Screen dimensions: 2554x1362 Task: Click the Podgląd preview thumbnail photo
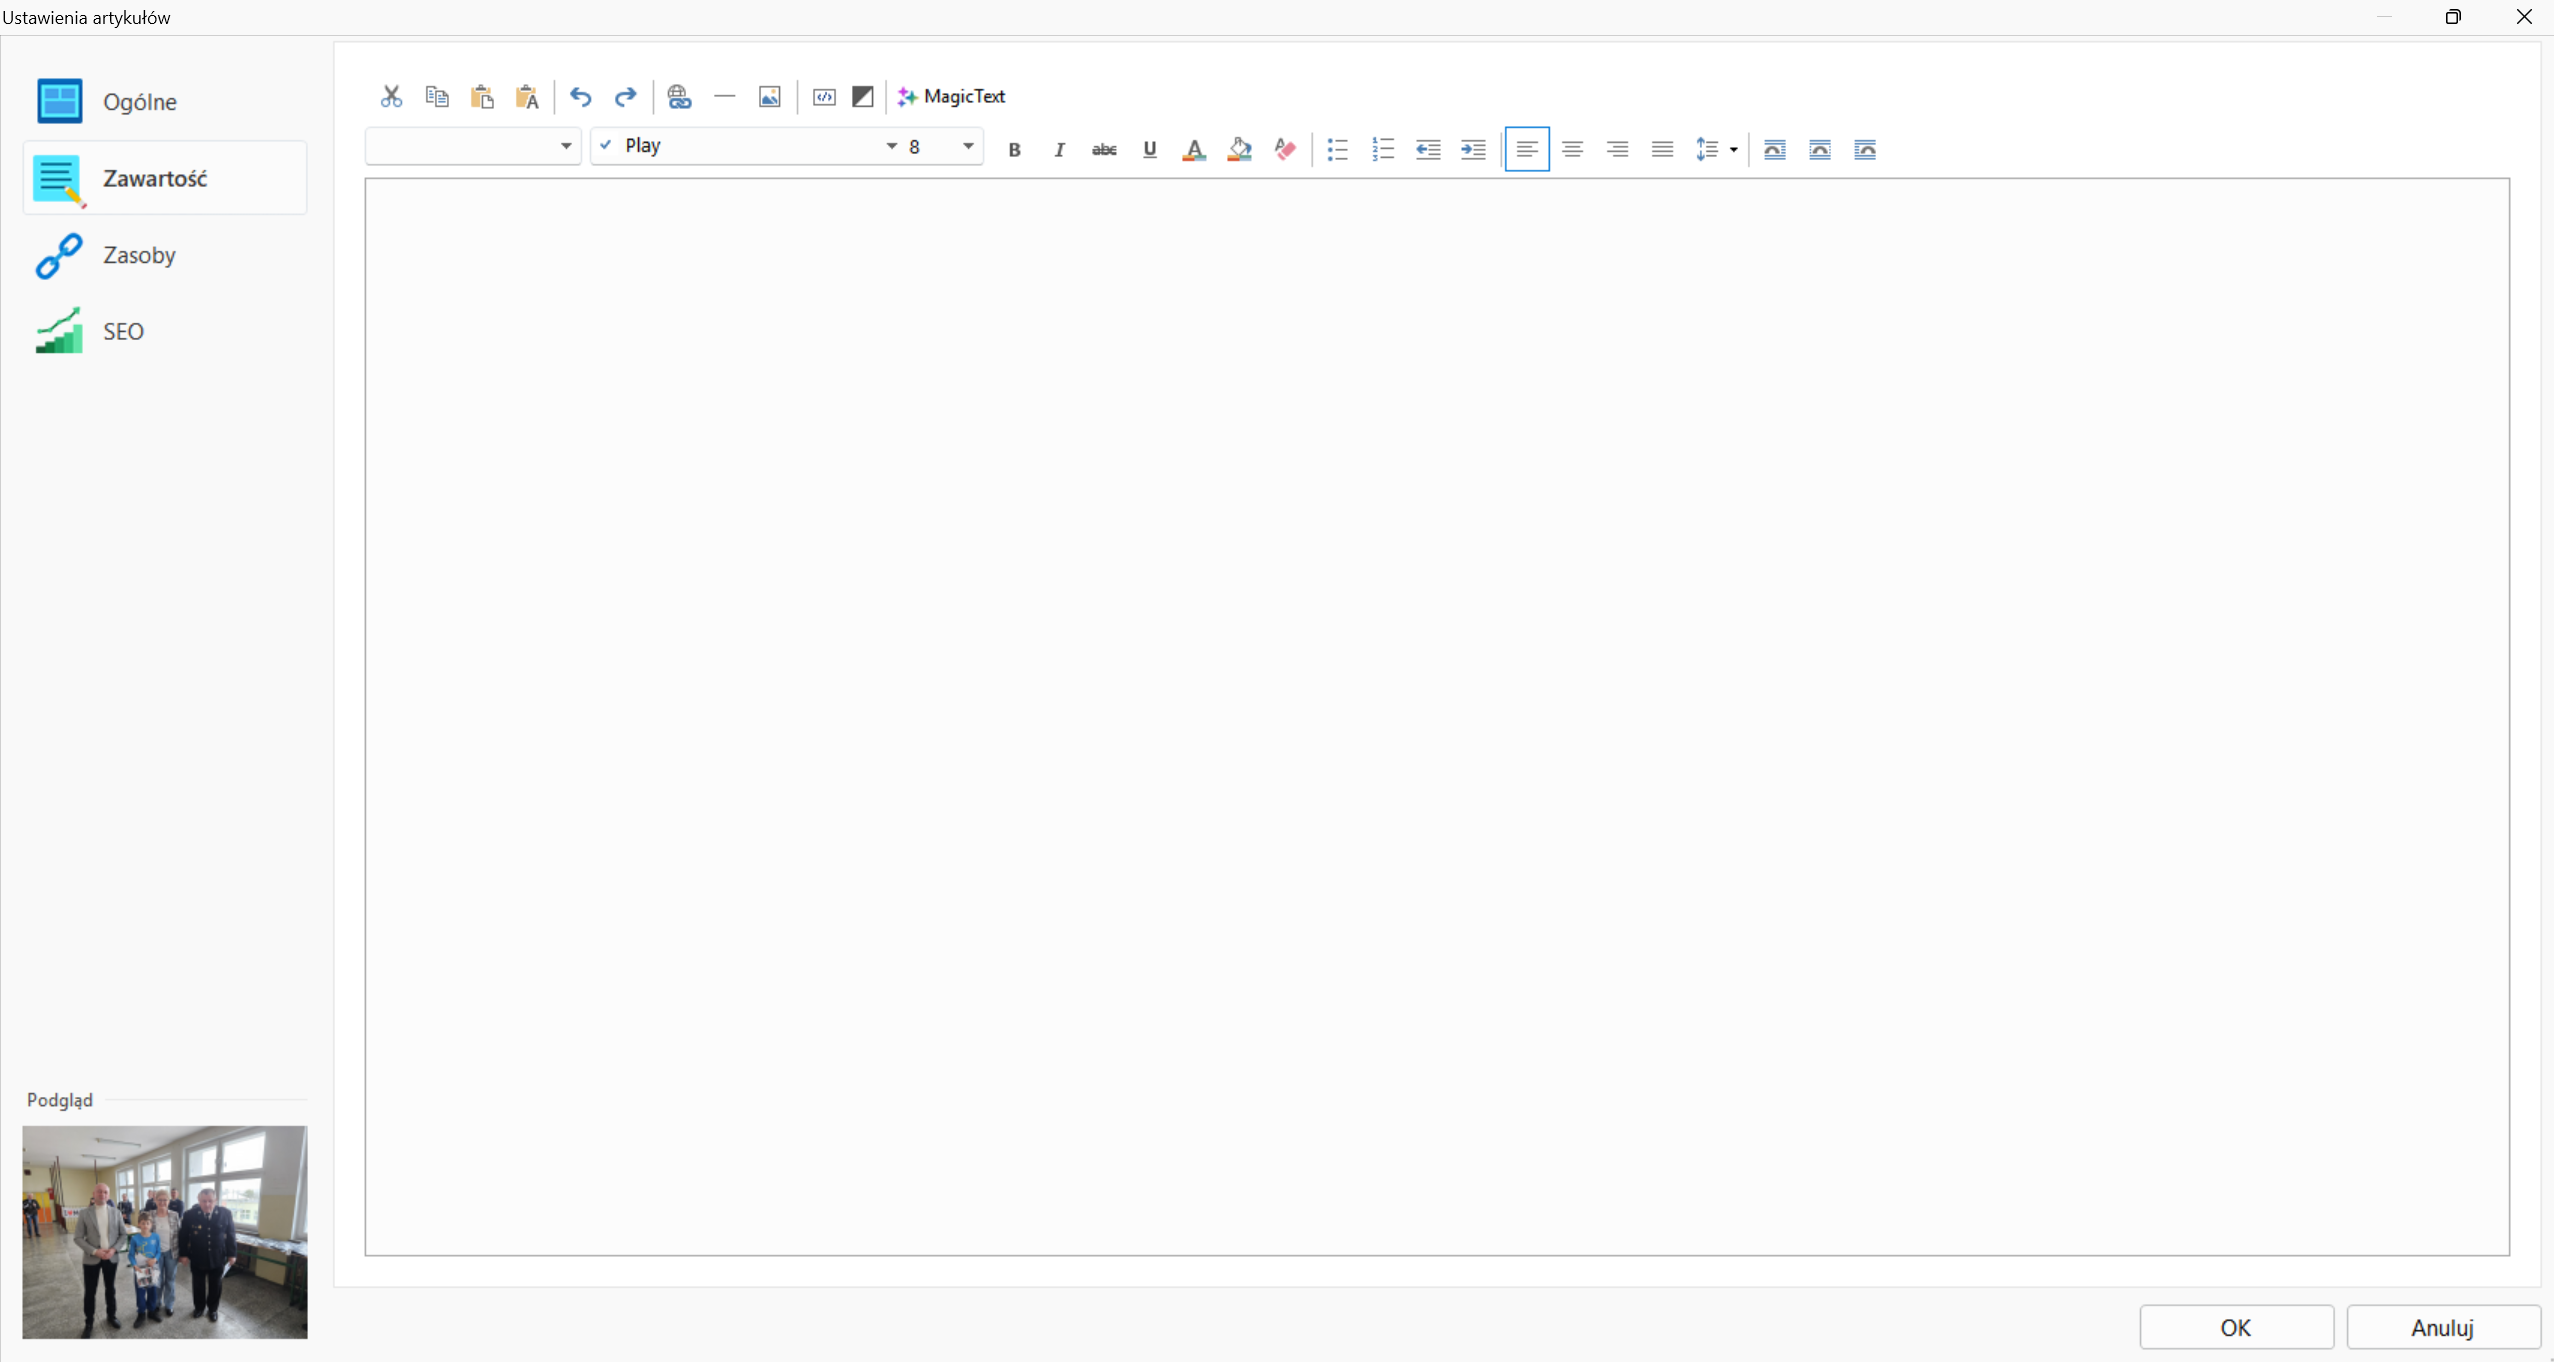pyautogui.click(x=165, y=1232)
